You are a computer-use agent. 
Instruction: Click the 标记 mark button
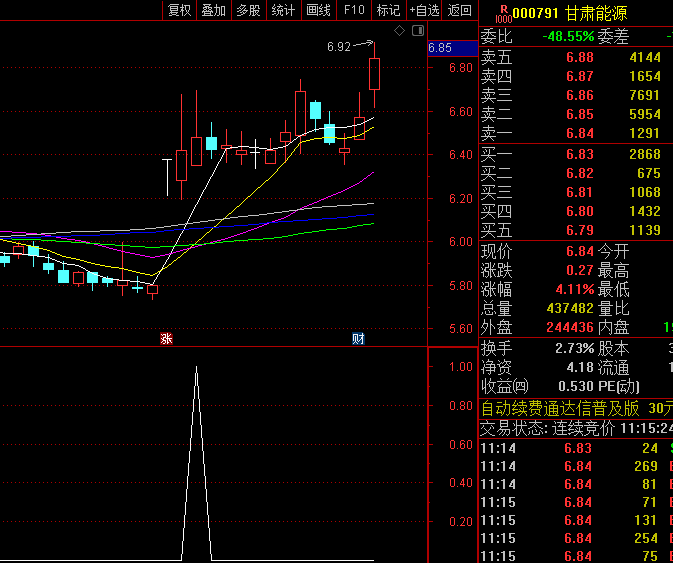pyautogui.click(x=388, y=10)
